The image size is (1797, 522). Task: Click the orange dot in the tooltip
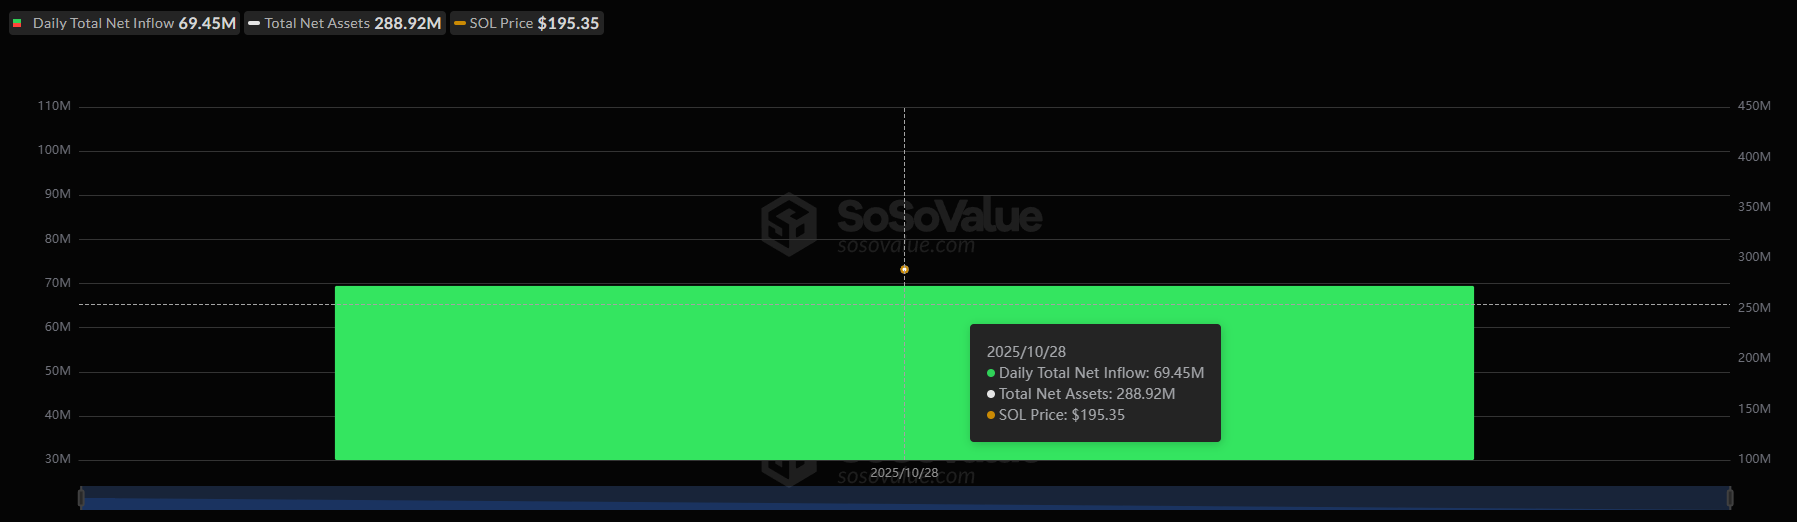(x=991, y=415)
